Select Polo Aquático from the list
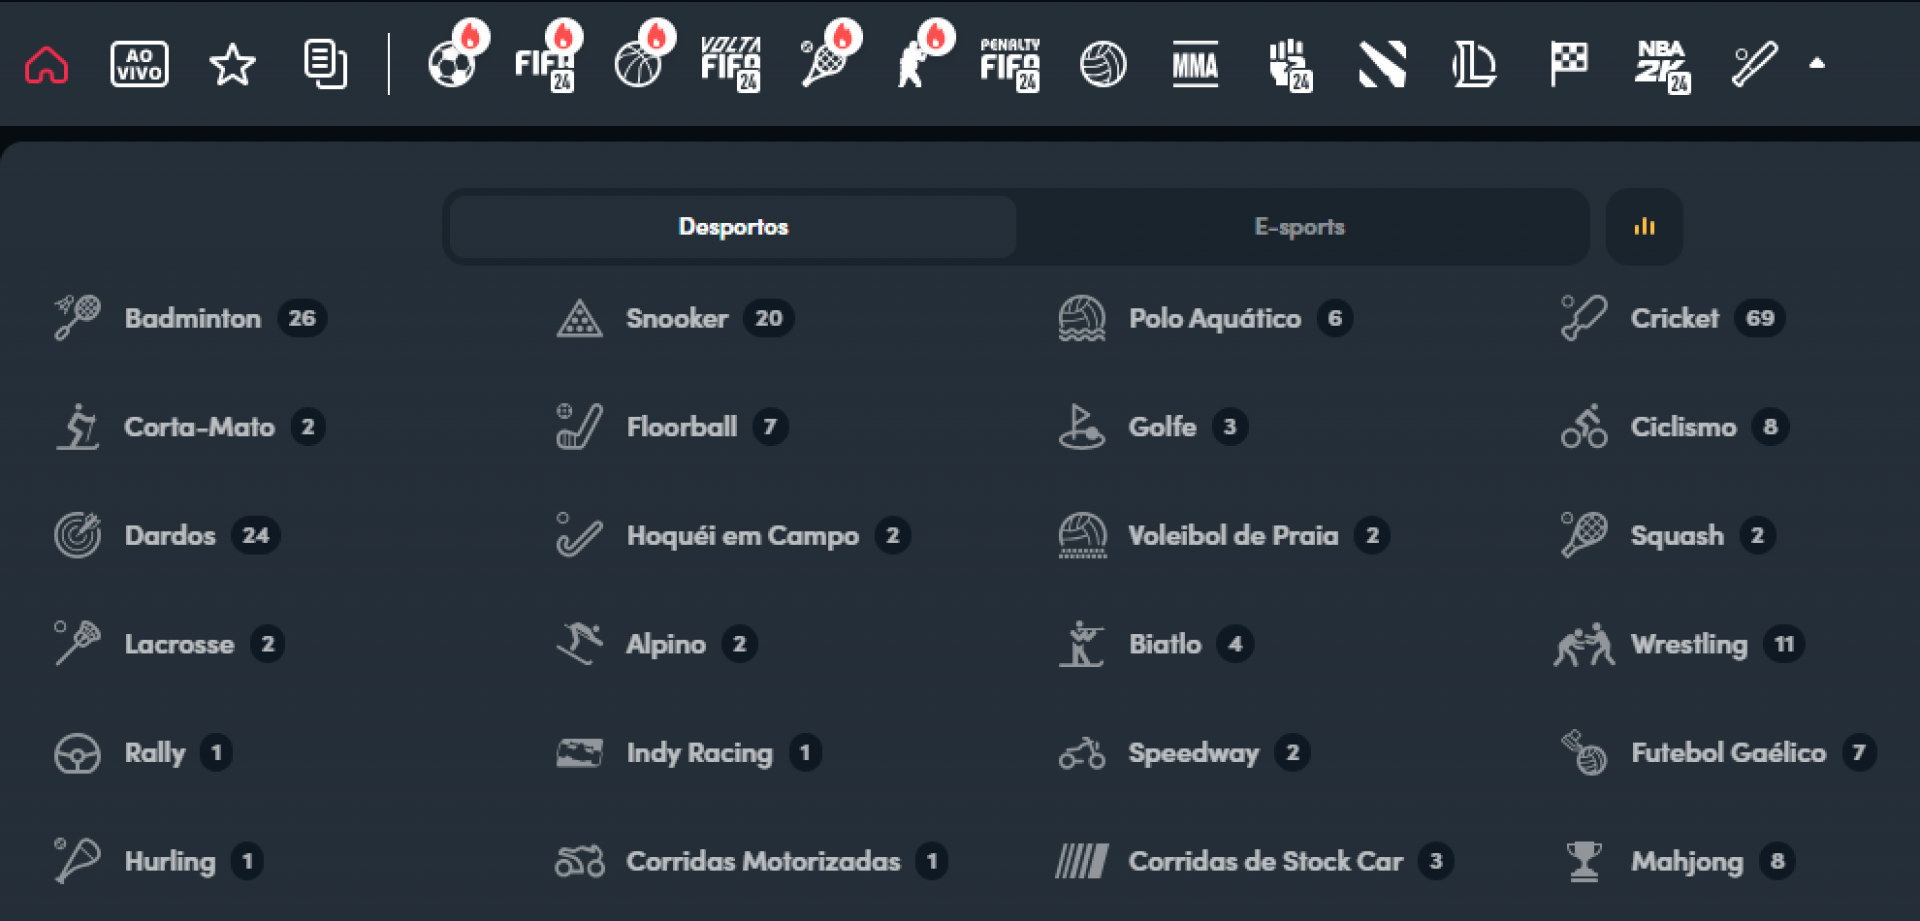The height and width of the screenshot is (921, 1920). click(x=1214, y=318)
